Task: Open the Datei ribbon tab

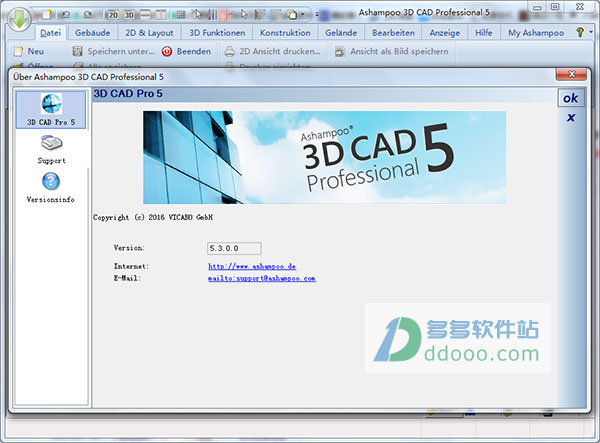Action: click(x=51, y=33)
